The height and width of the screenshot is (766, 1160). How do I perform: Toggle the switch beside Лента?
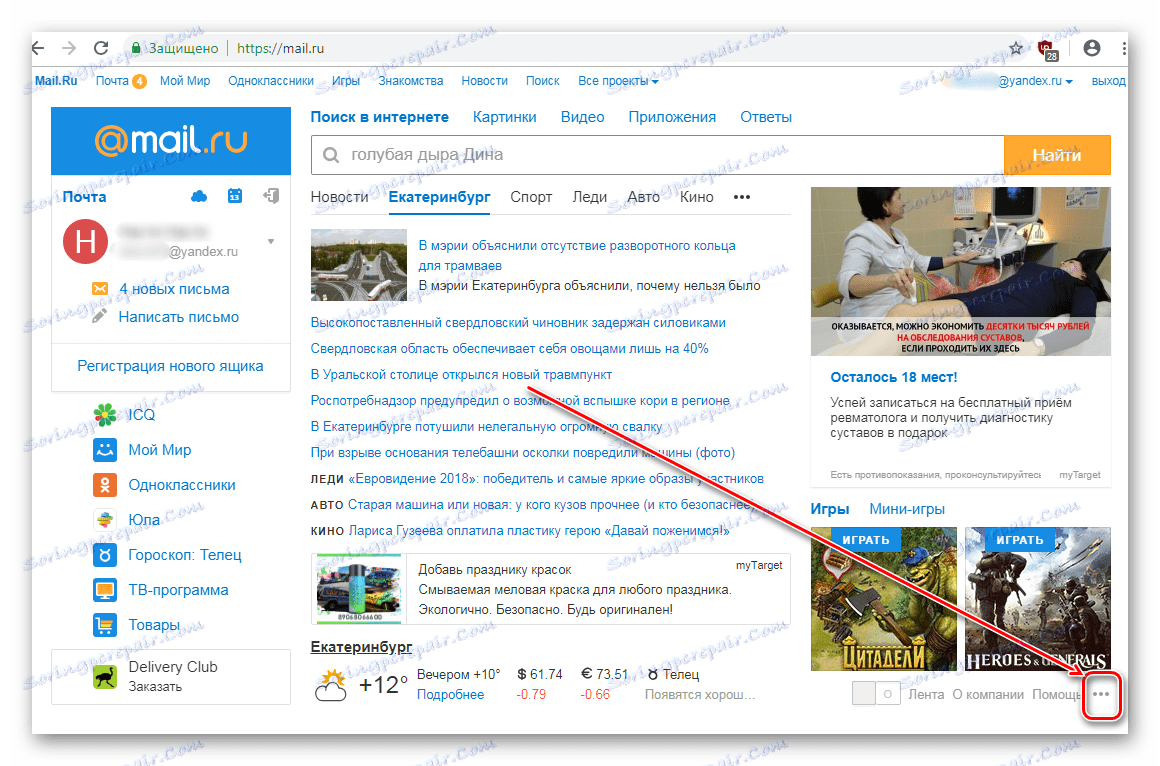(x=876, y=694)
